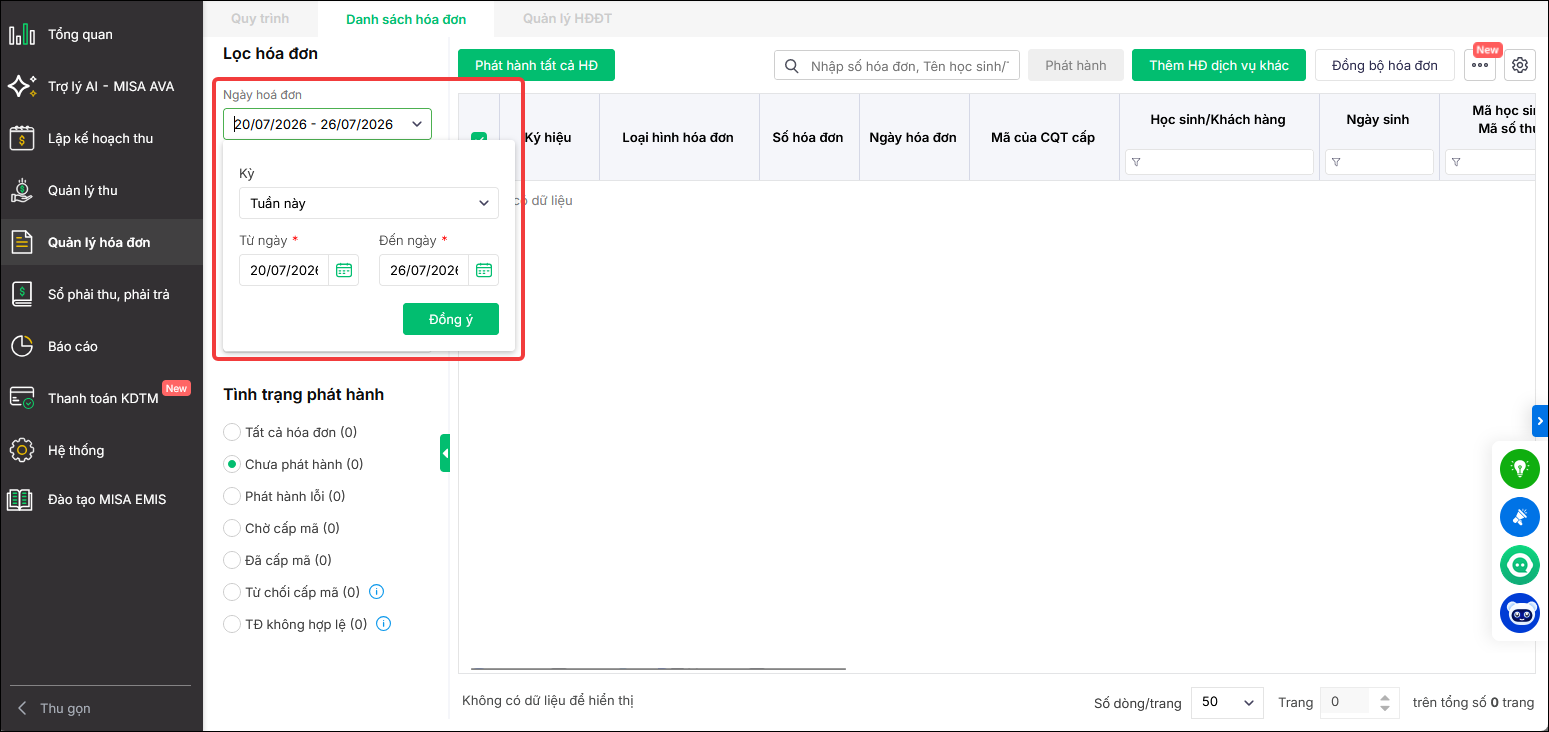1549x732 pixels.
Task: Open the Ngày hoá đơn date range dropdown
Action: (327, 124)
